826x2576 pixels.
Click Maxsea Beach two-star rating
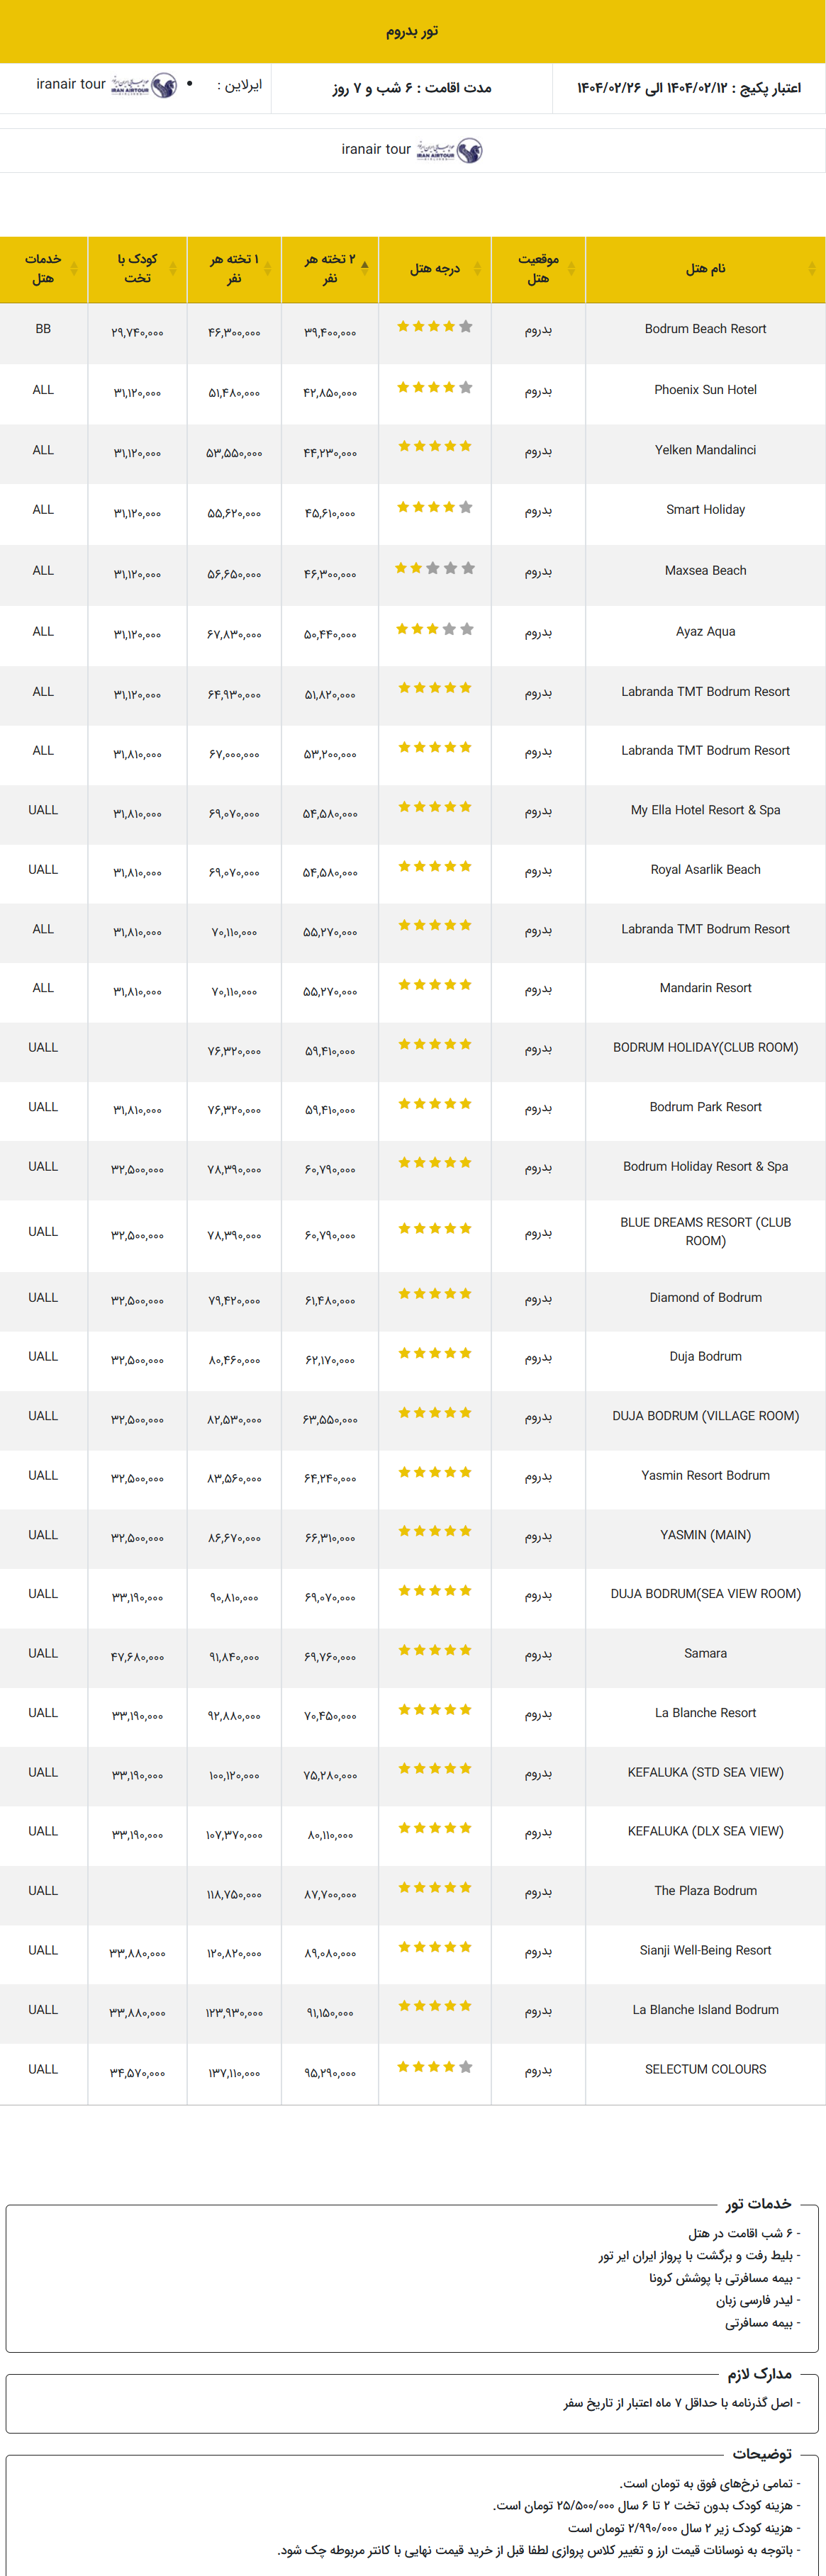tap(435, 569)
